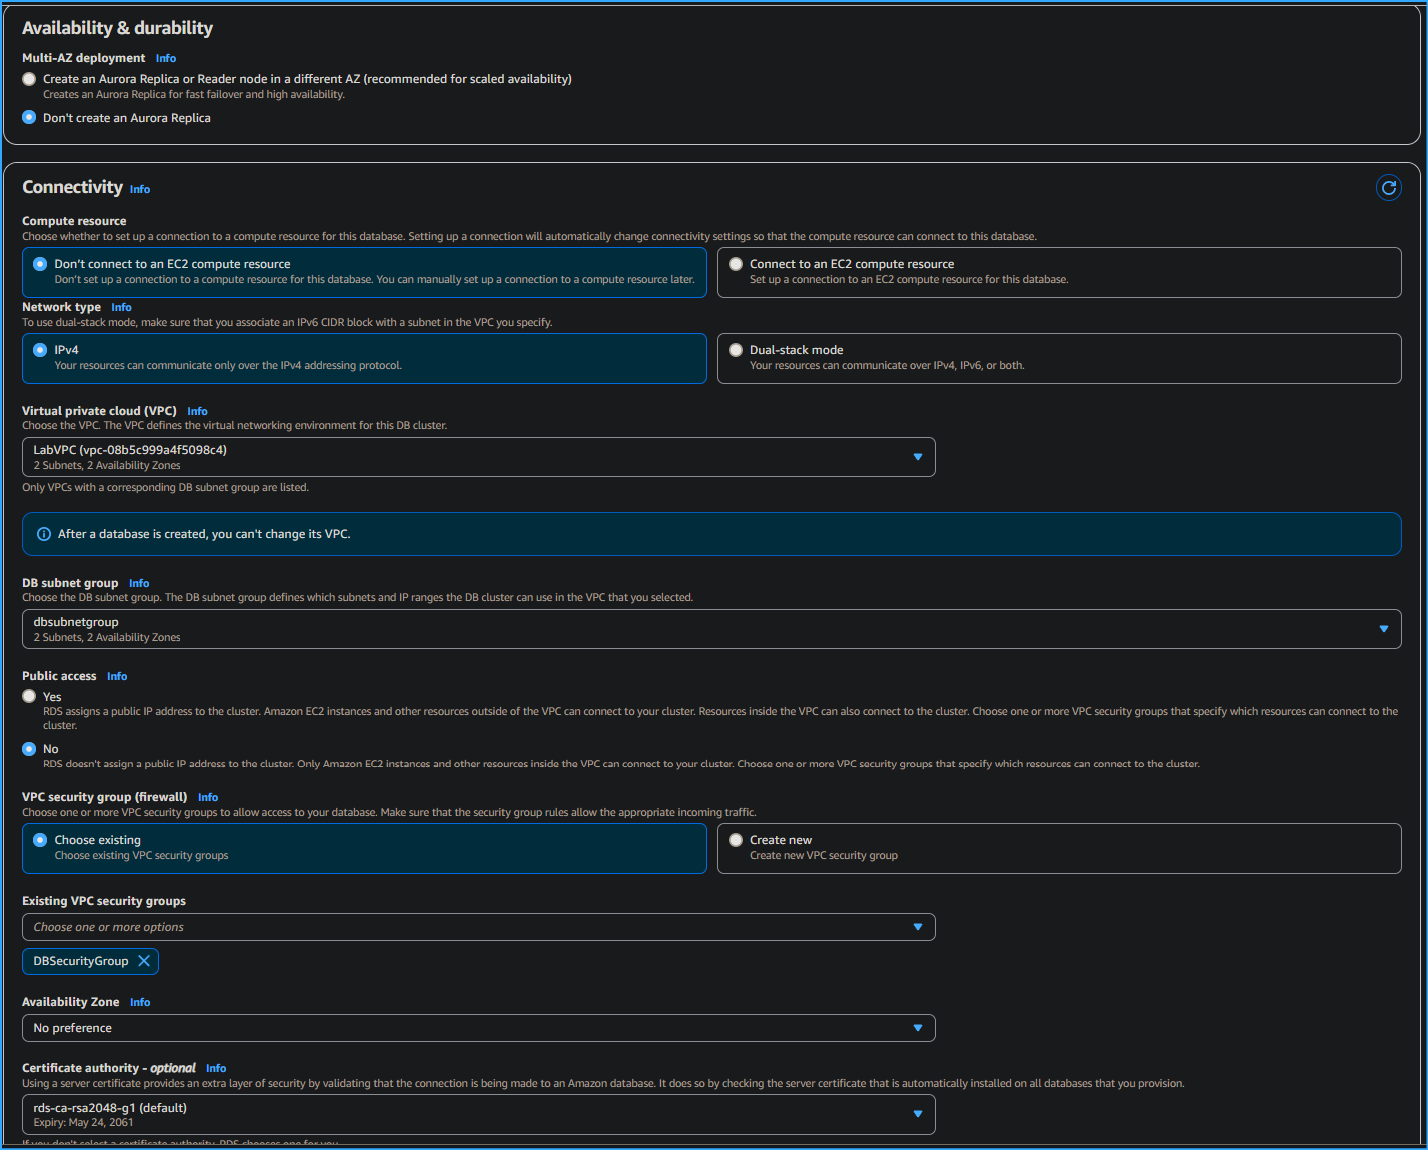Open the Existing VPC security groups selector
1428x1150 pixels.
[917, 926]
